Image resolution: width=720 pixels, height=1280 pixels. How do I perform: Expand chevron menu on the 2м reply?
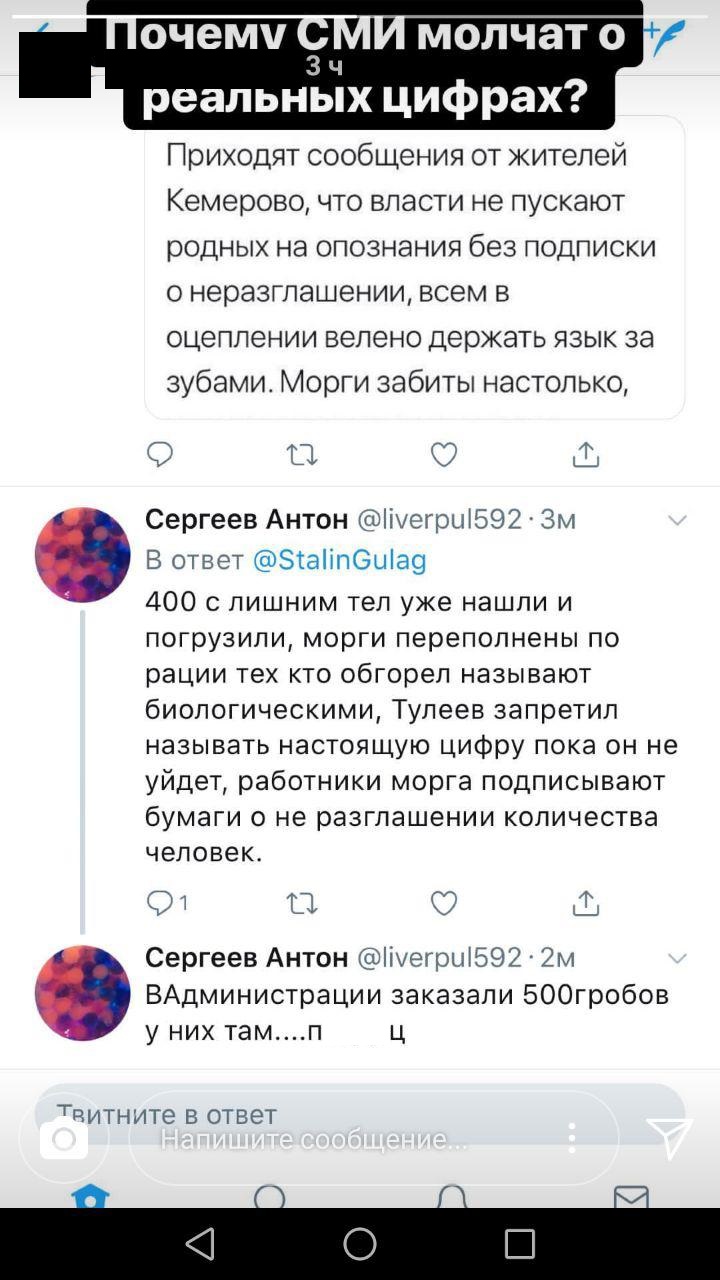(677, 958)
